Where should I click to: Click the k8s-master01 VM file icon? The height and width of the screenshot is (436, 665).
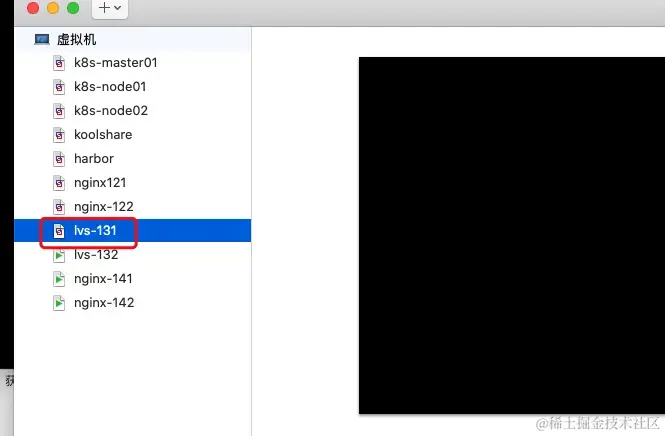click(x=59, y=63)
